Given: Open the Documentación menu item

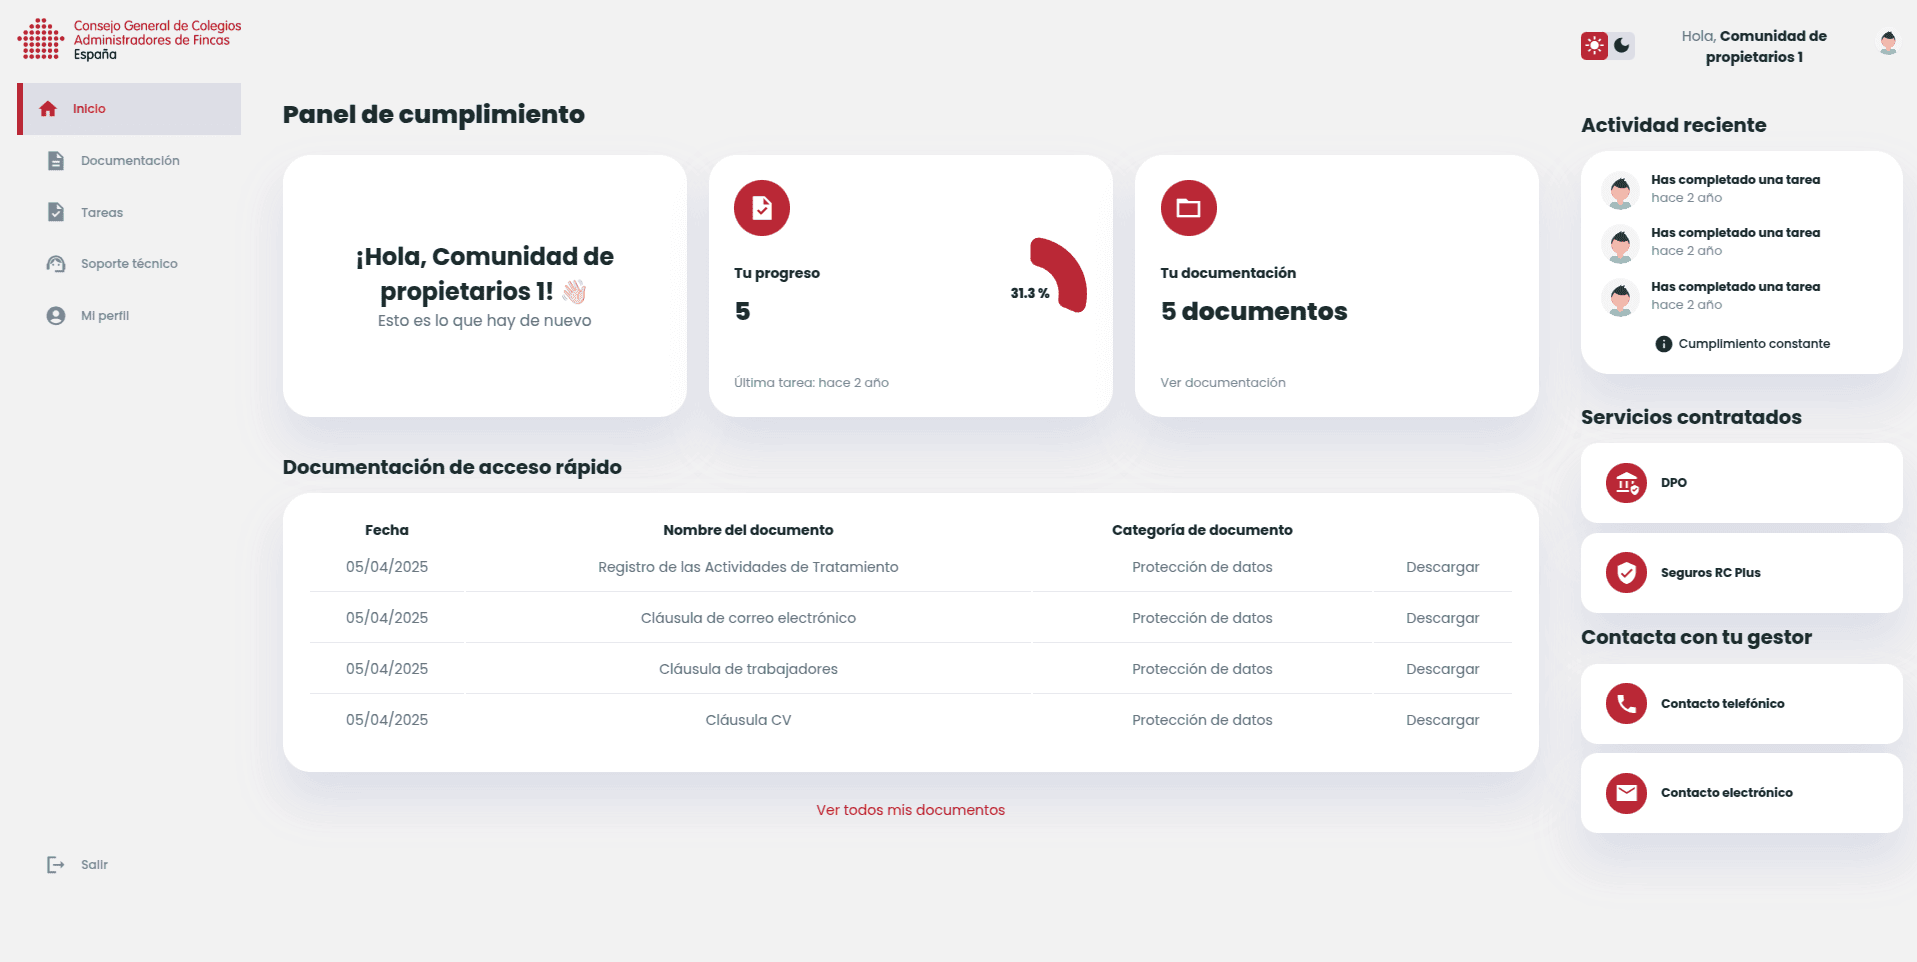Looking at the screenshot, I should 130,161.
